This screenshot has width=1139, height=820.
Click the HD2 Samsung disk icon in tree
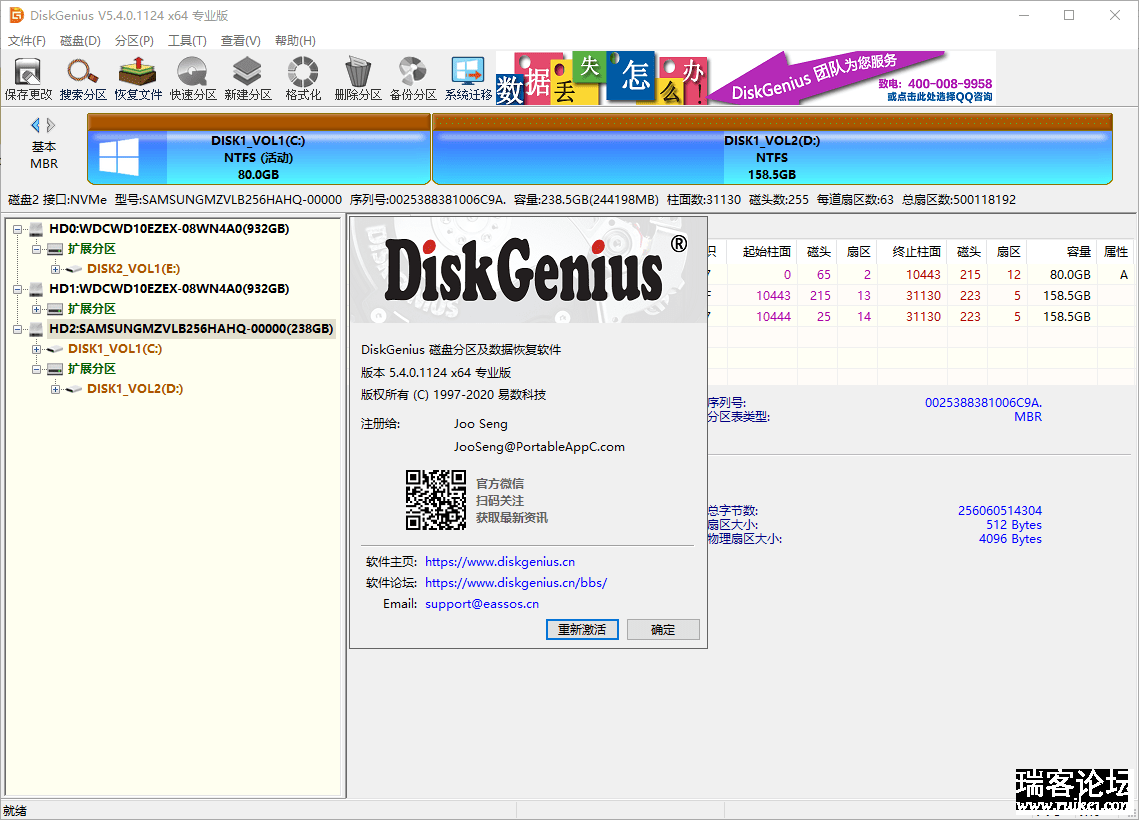click(37, 329)
